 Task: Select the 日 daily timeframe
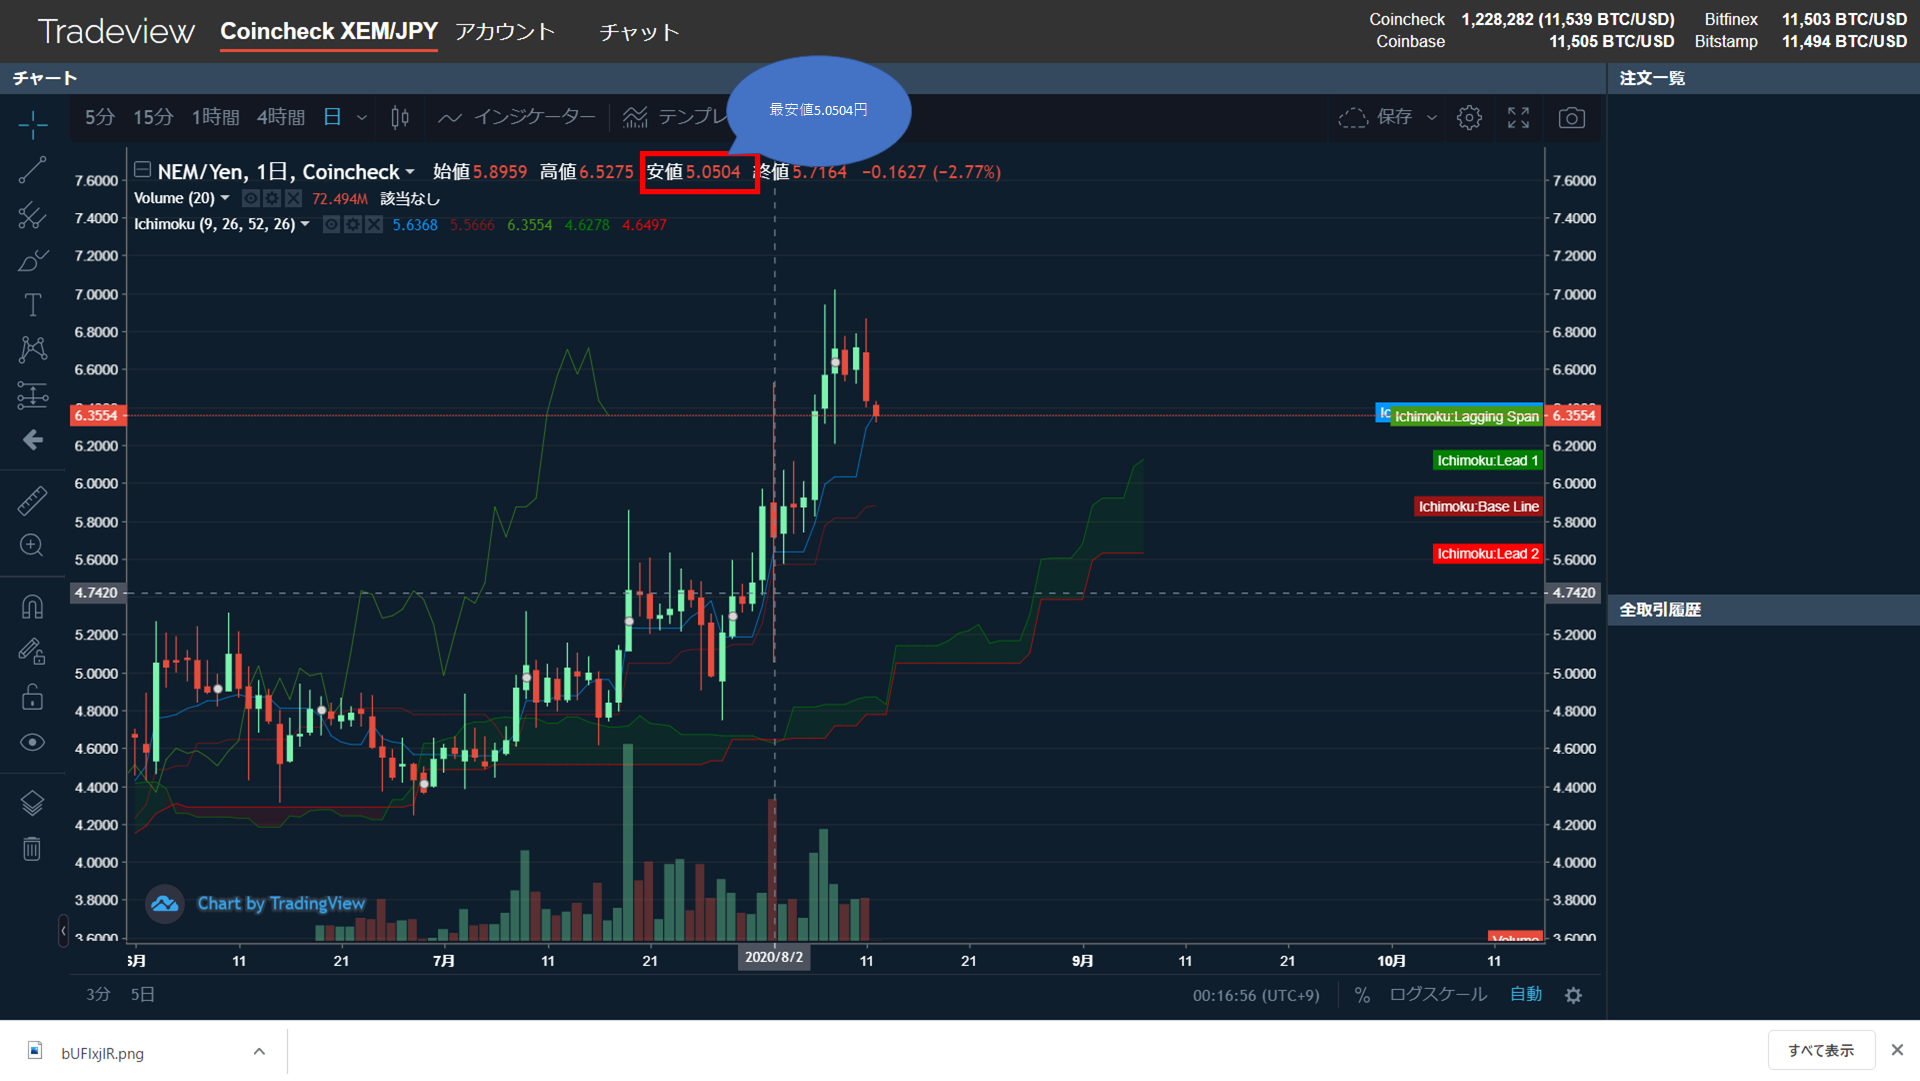[x=332, y=118]
